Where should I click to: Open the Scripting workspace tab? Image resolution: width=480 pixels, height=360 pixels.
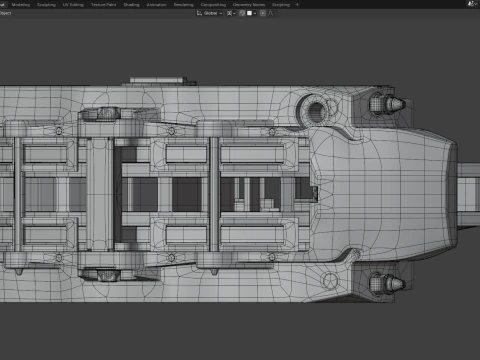click(x=281, y=5)
